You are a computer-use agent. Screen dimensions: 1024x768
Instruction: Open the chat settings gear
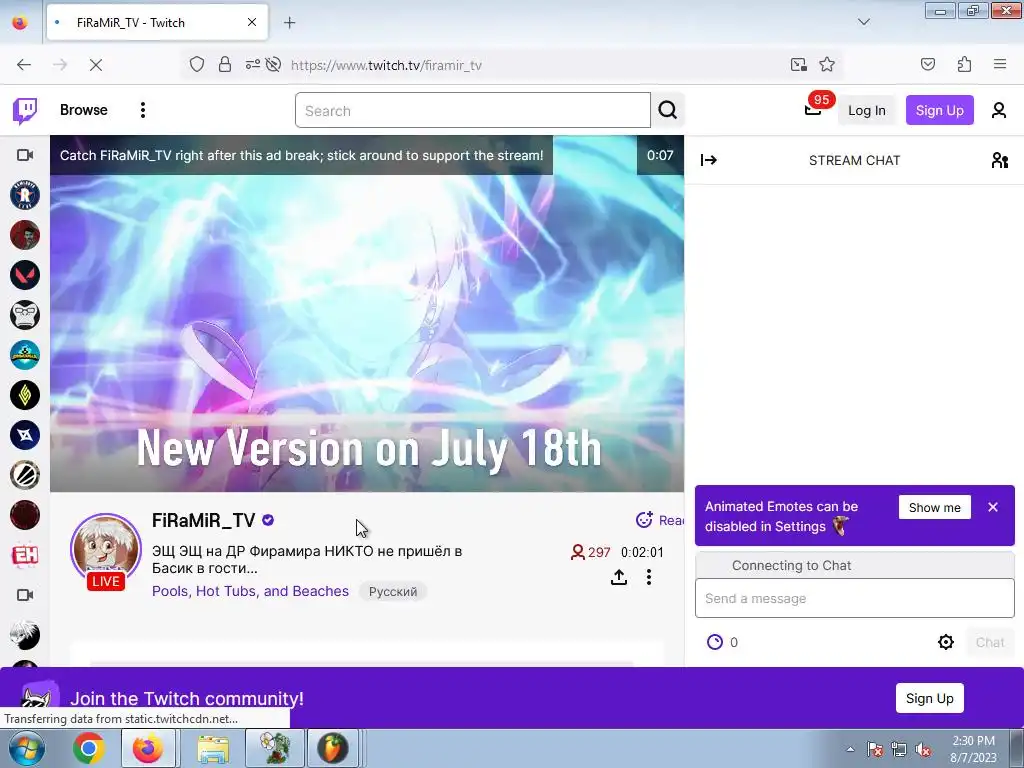pos(946,642)
